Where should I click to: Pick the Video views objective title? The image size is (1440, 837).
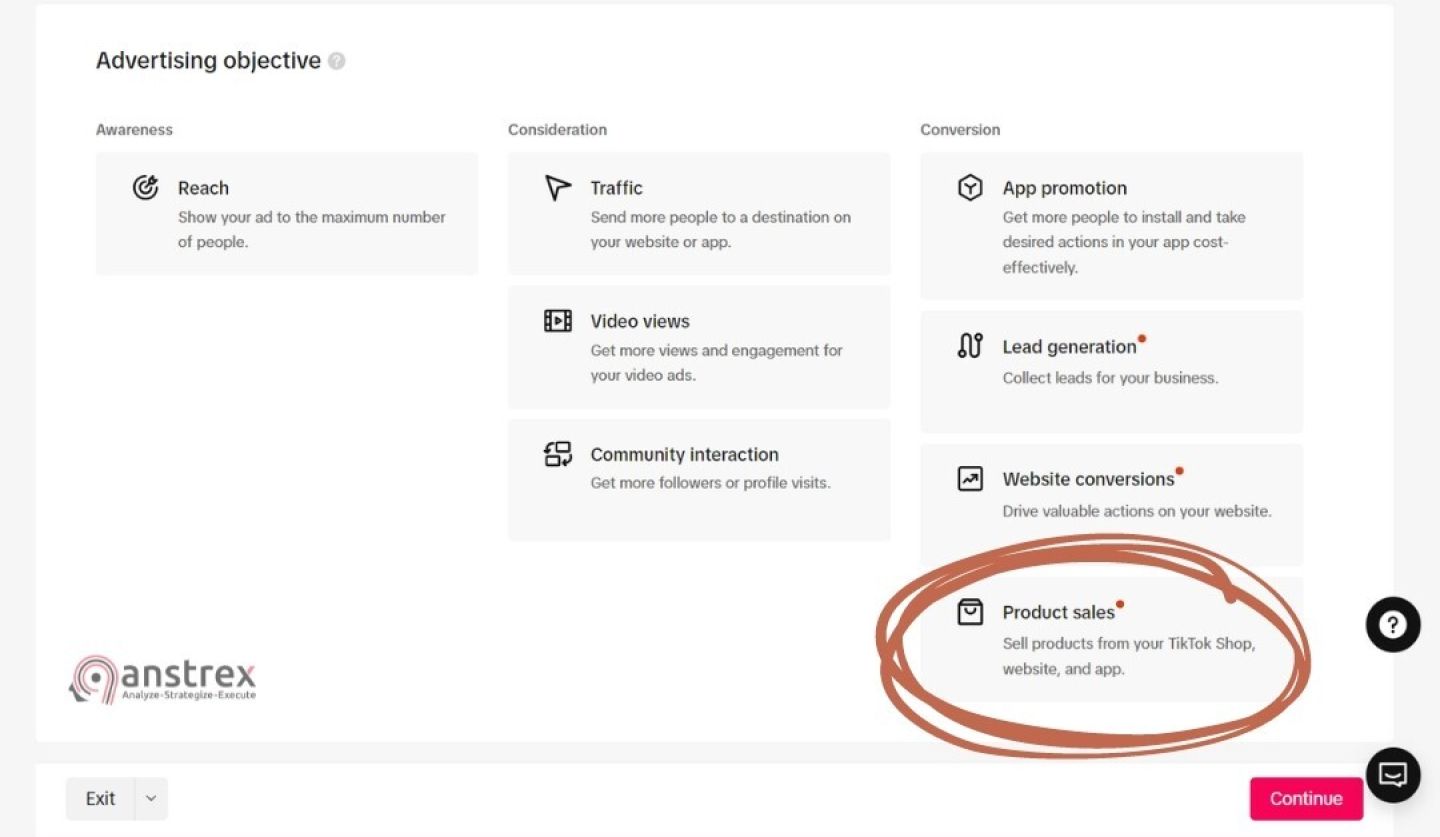[640, 321]
